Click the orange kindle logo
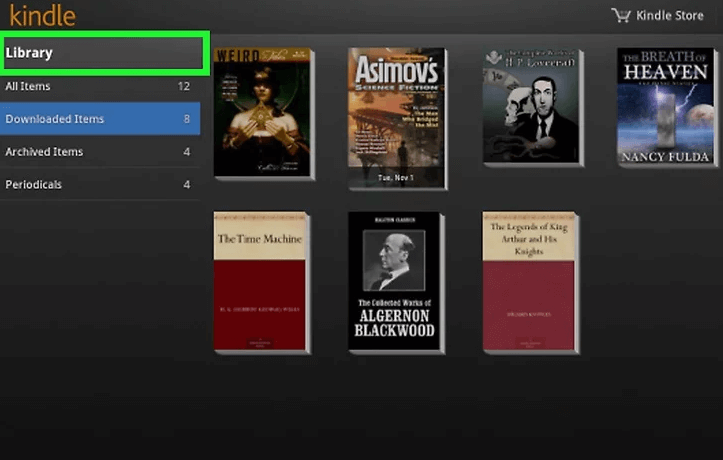 click(42, 15)
